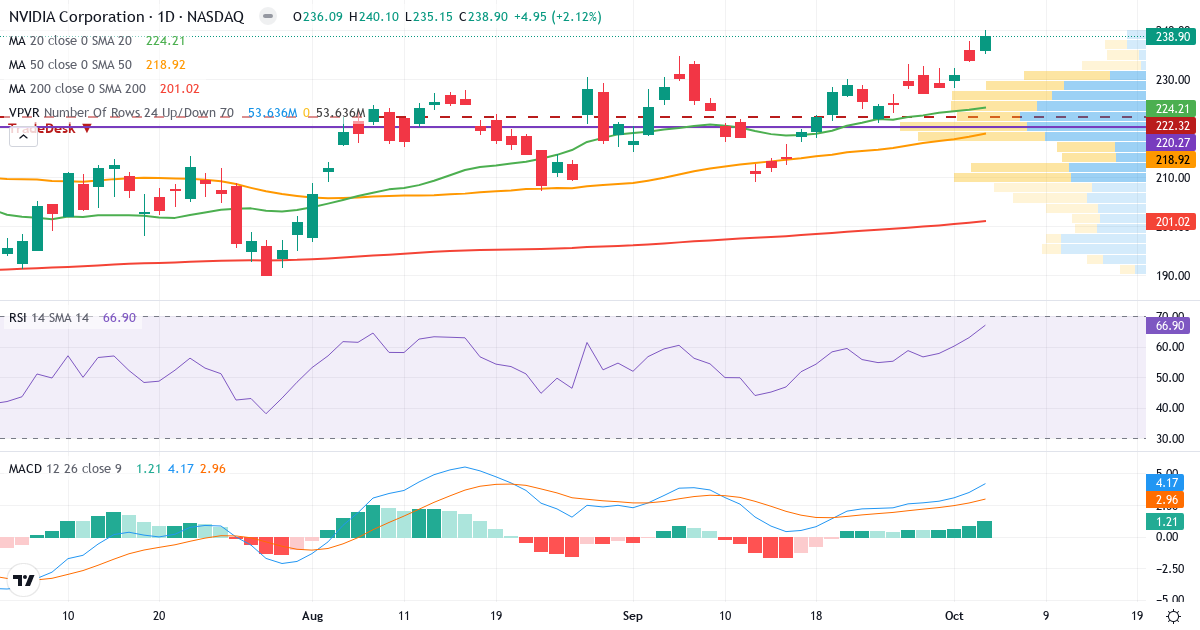Screen dimensions: 1200x630
Task: Click red 201.02 value in MA 200 legend
Action: pyautogui.click(x=181, y=89)
